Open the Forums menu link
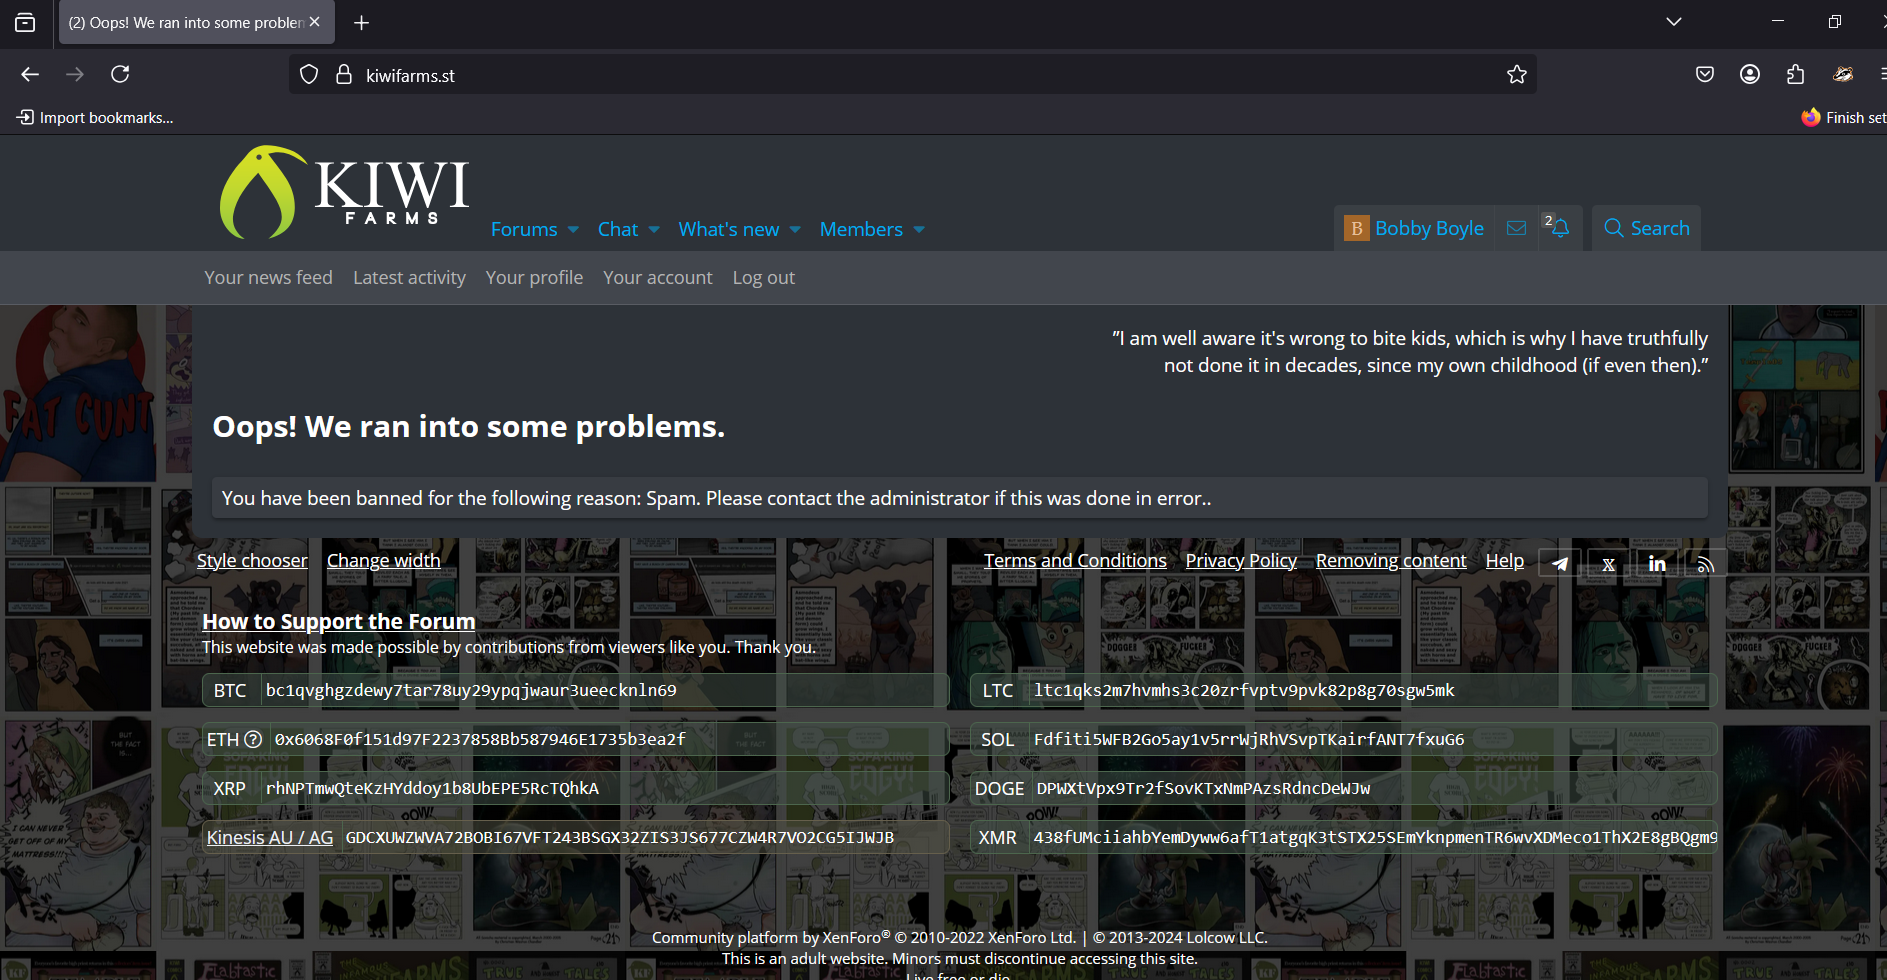1887x980 pixels. [524, 229]
